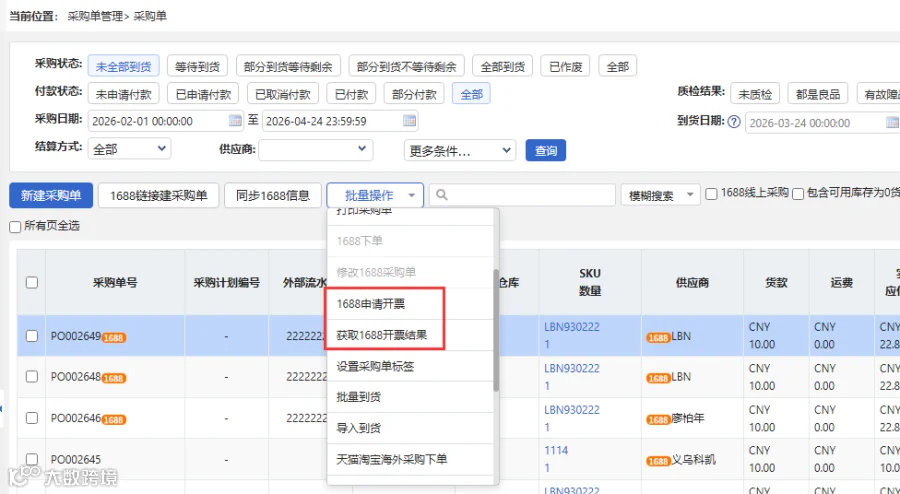Click 1688 badge beside supplier 义乌科凯

pos(658,461)
